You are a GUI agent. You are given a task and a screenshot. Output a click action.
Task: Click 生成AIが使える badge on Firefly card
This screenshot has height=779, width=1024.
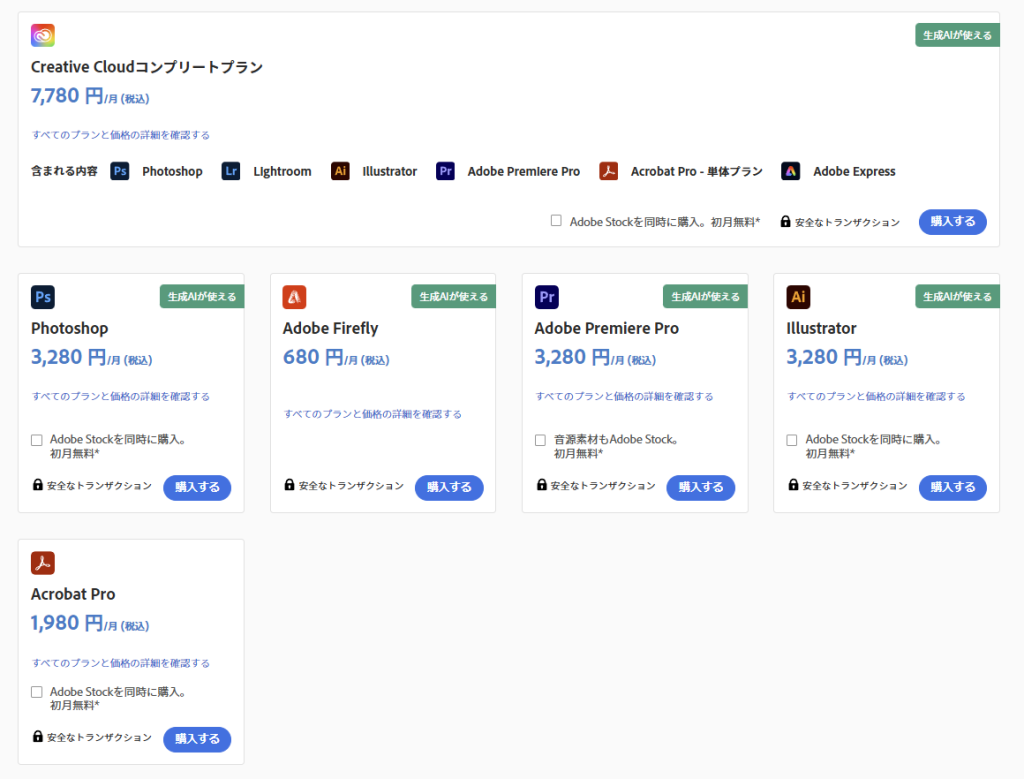click(x=453, y=297)
